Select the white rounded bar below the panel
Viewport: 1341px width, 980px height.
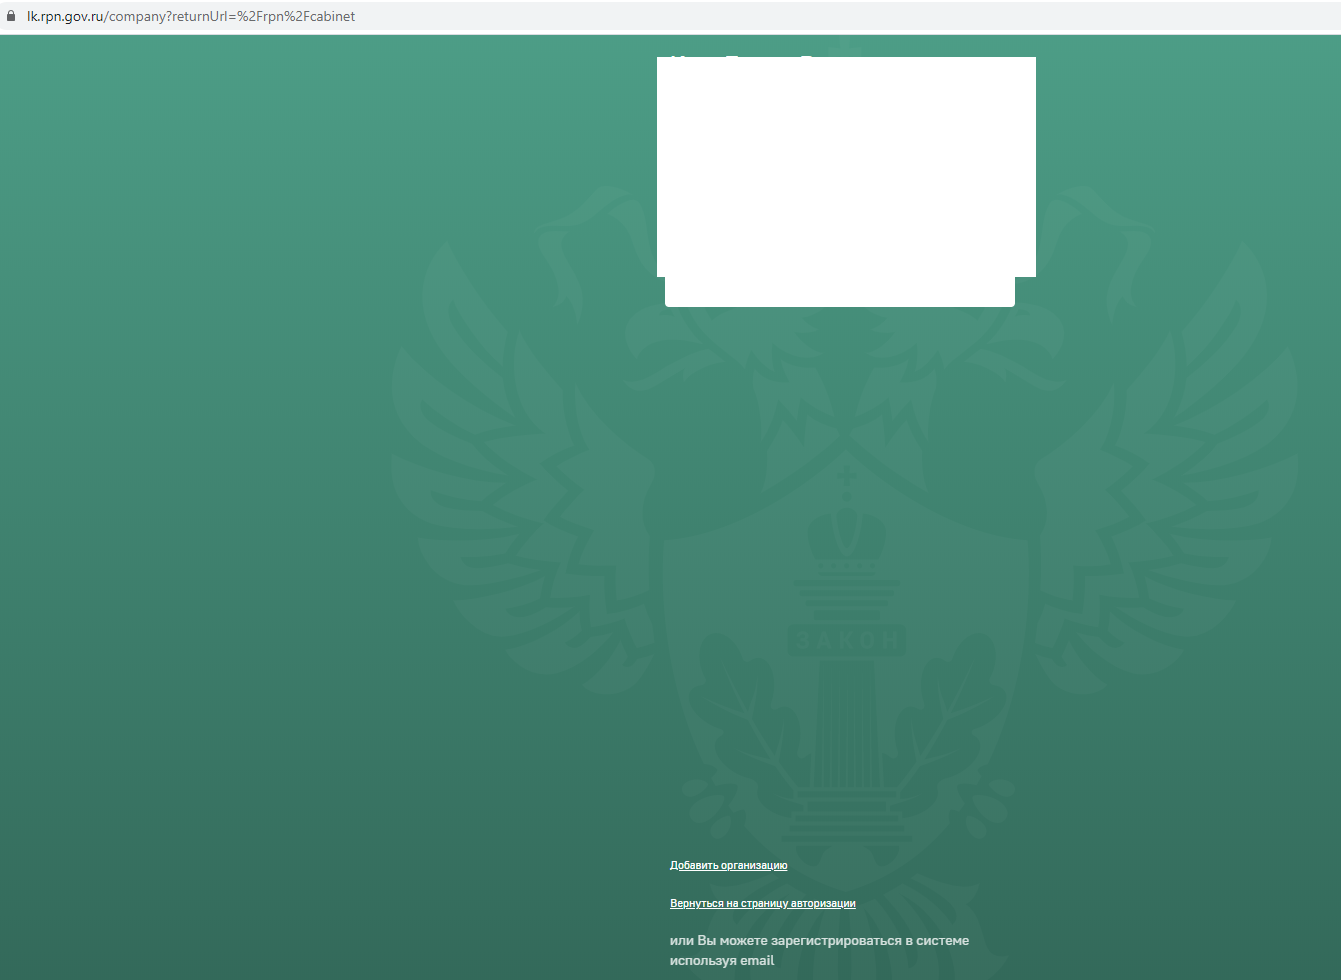point(840,292)
